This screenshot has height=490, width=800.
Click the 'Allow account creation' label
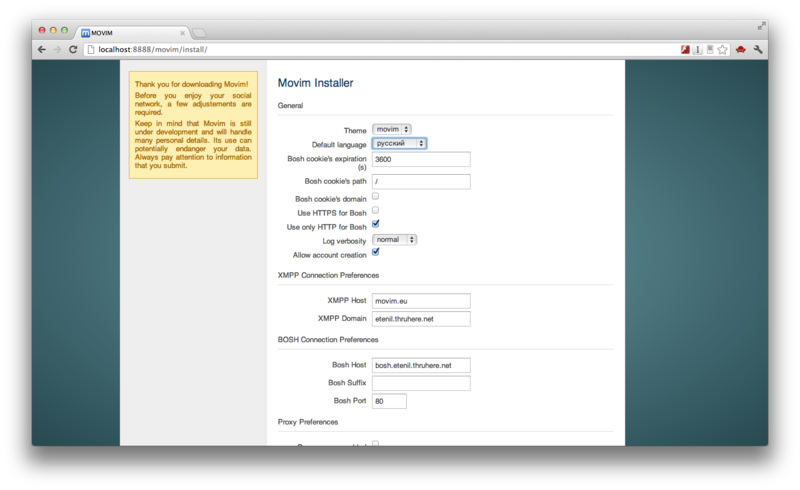(330, 255)
